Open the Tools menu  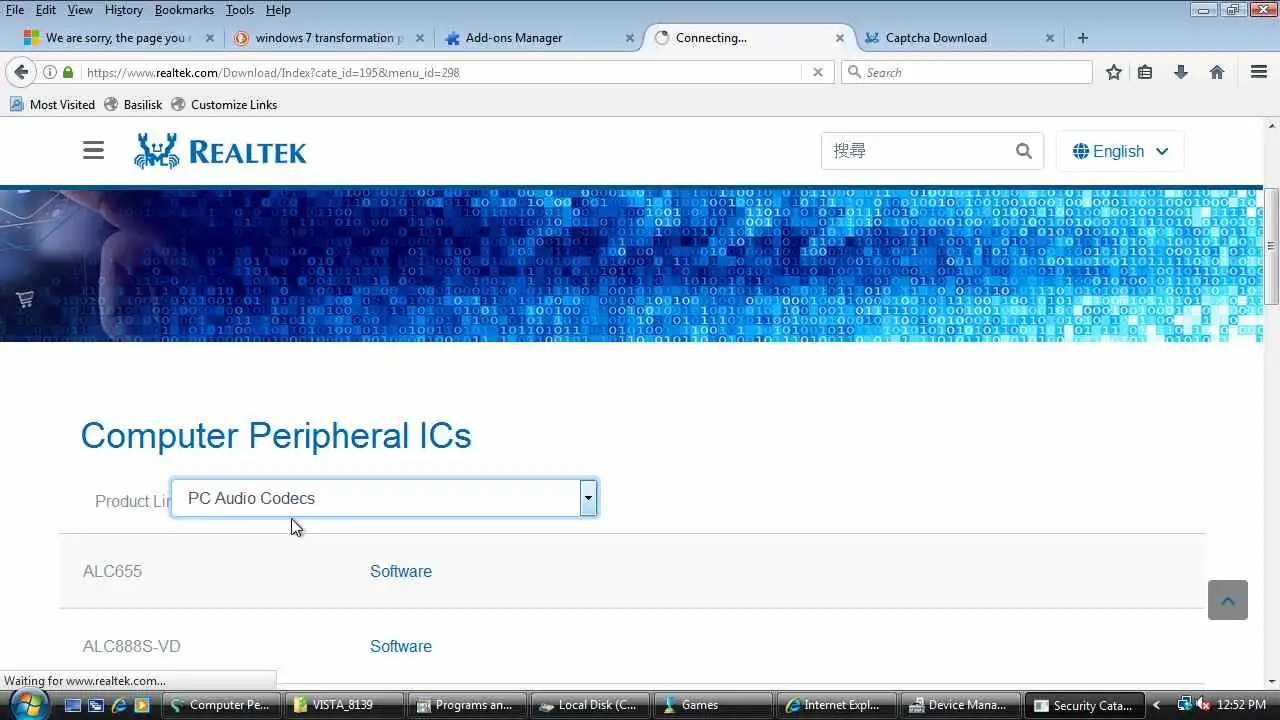pyautogui.click(x=240, y=10)
